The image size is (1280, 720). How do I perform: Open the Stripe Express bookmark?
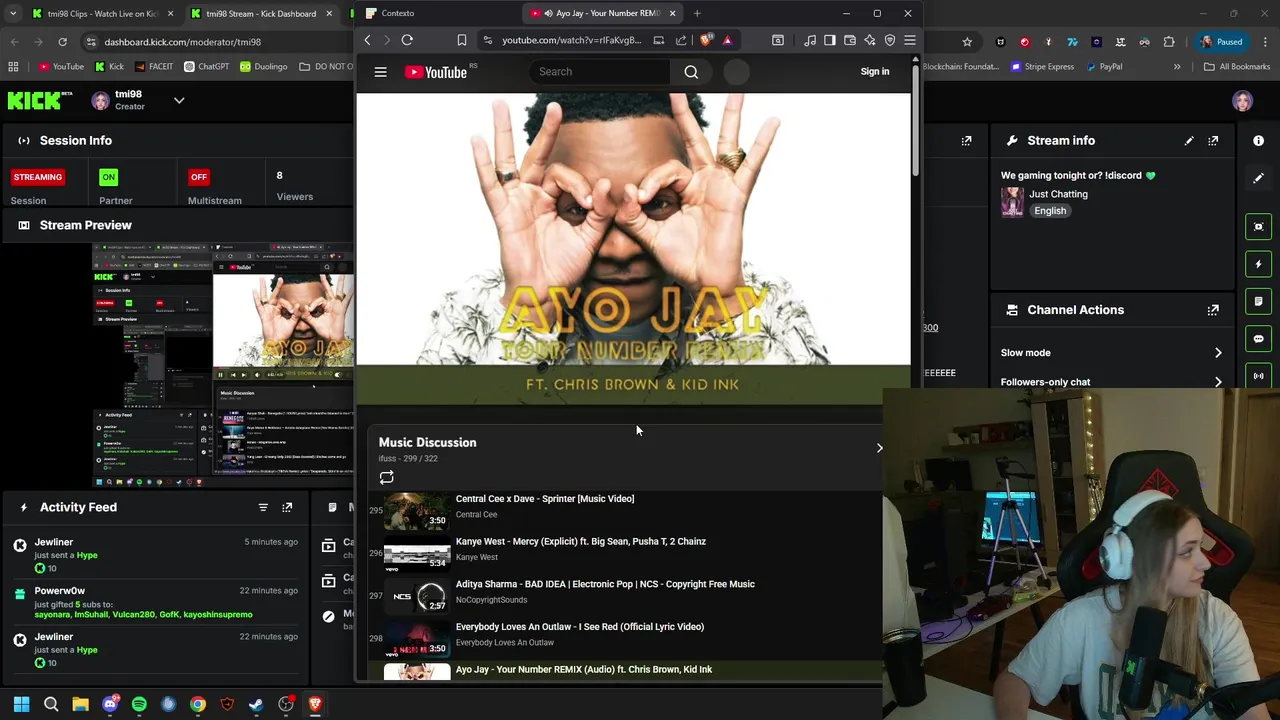[x=1042, y=67]
